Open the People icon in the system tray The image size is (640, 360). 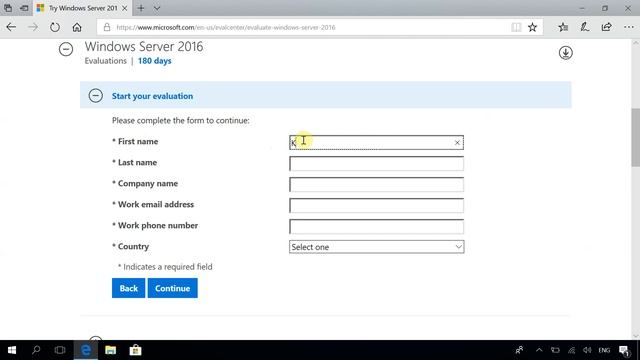[x=520, y=350]
